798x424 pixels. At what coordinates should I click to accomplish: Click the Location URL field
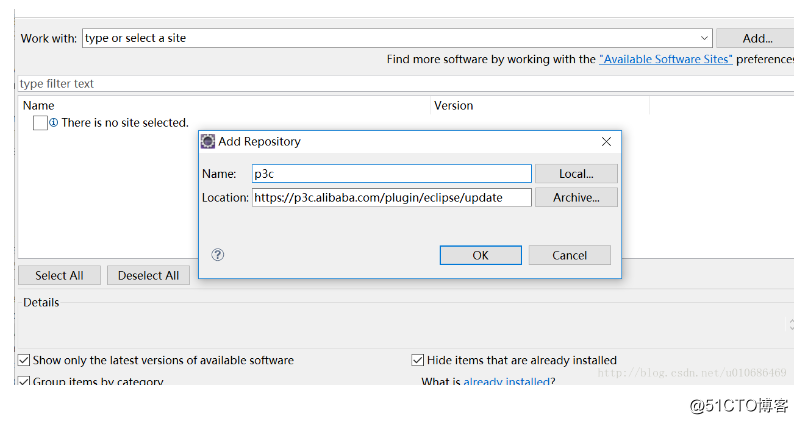(x=391, y=197)
